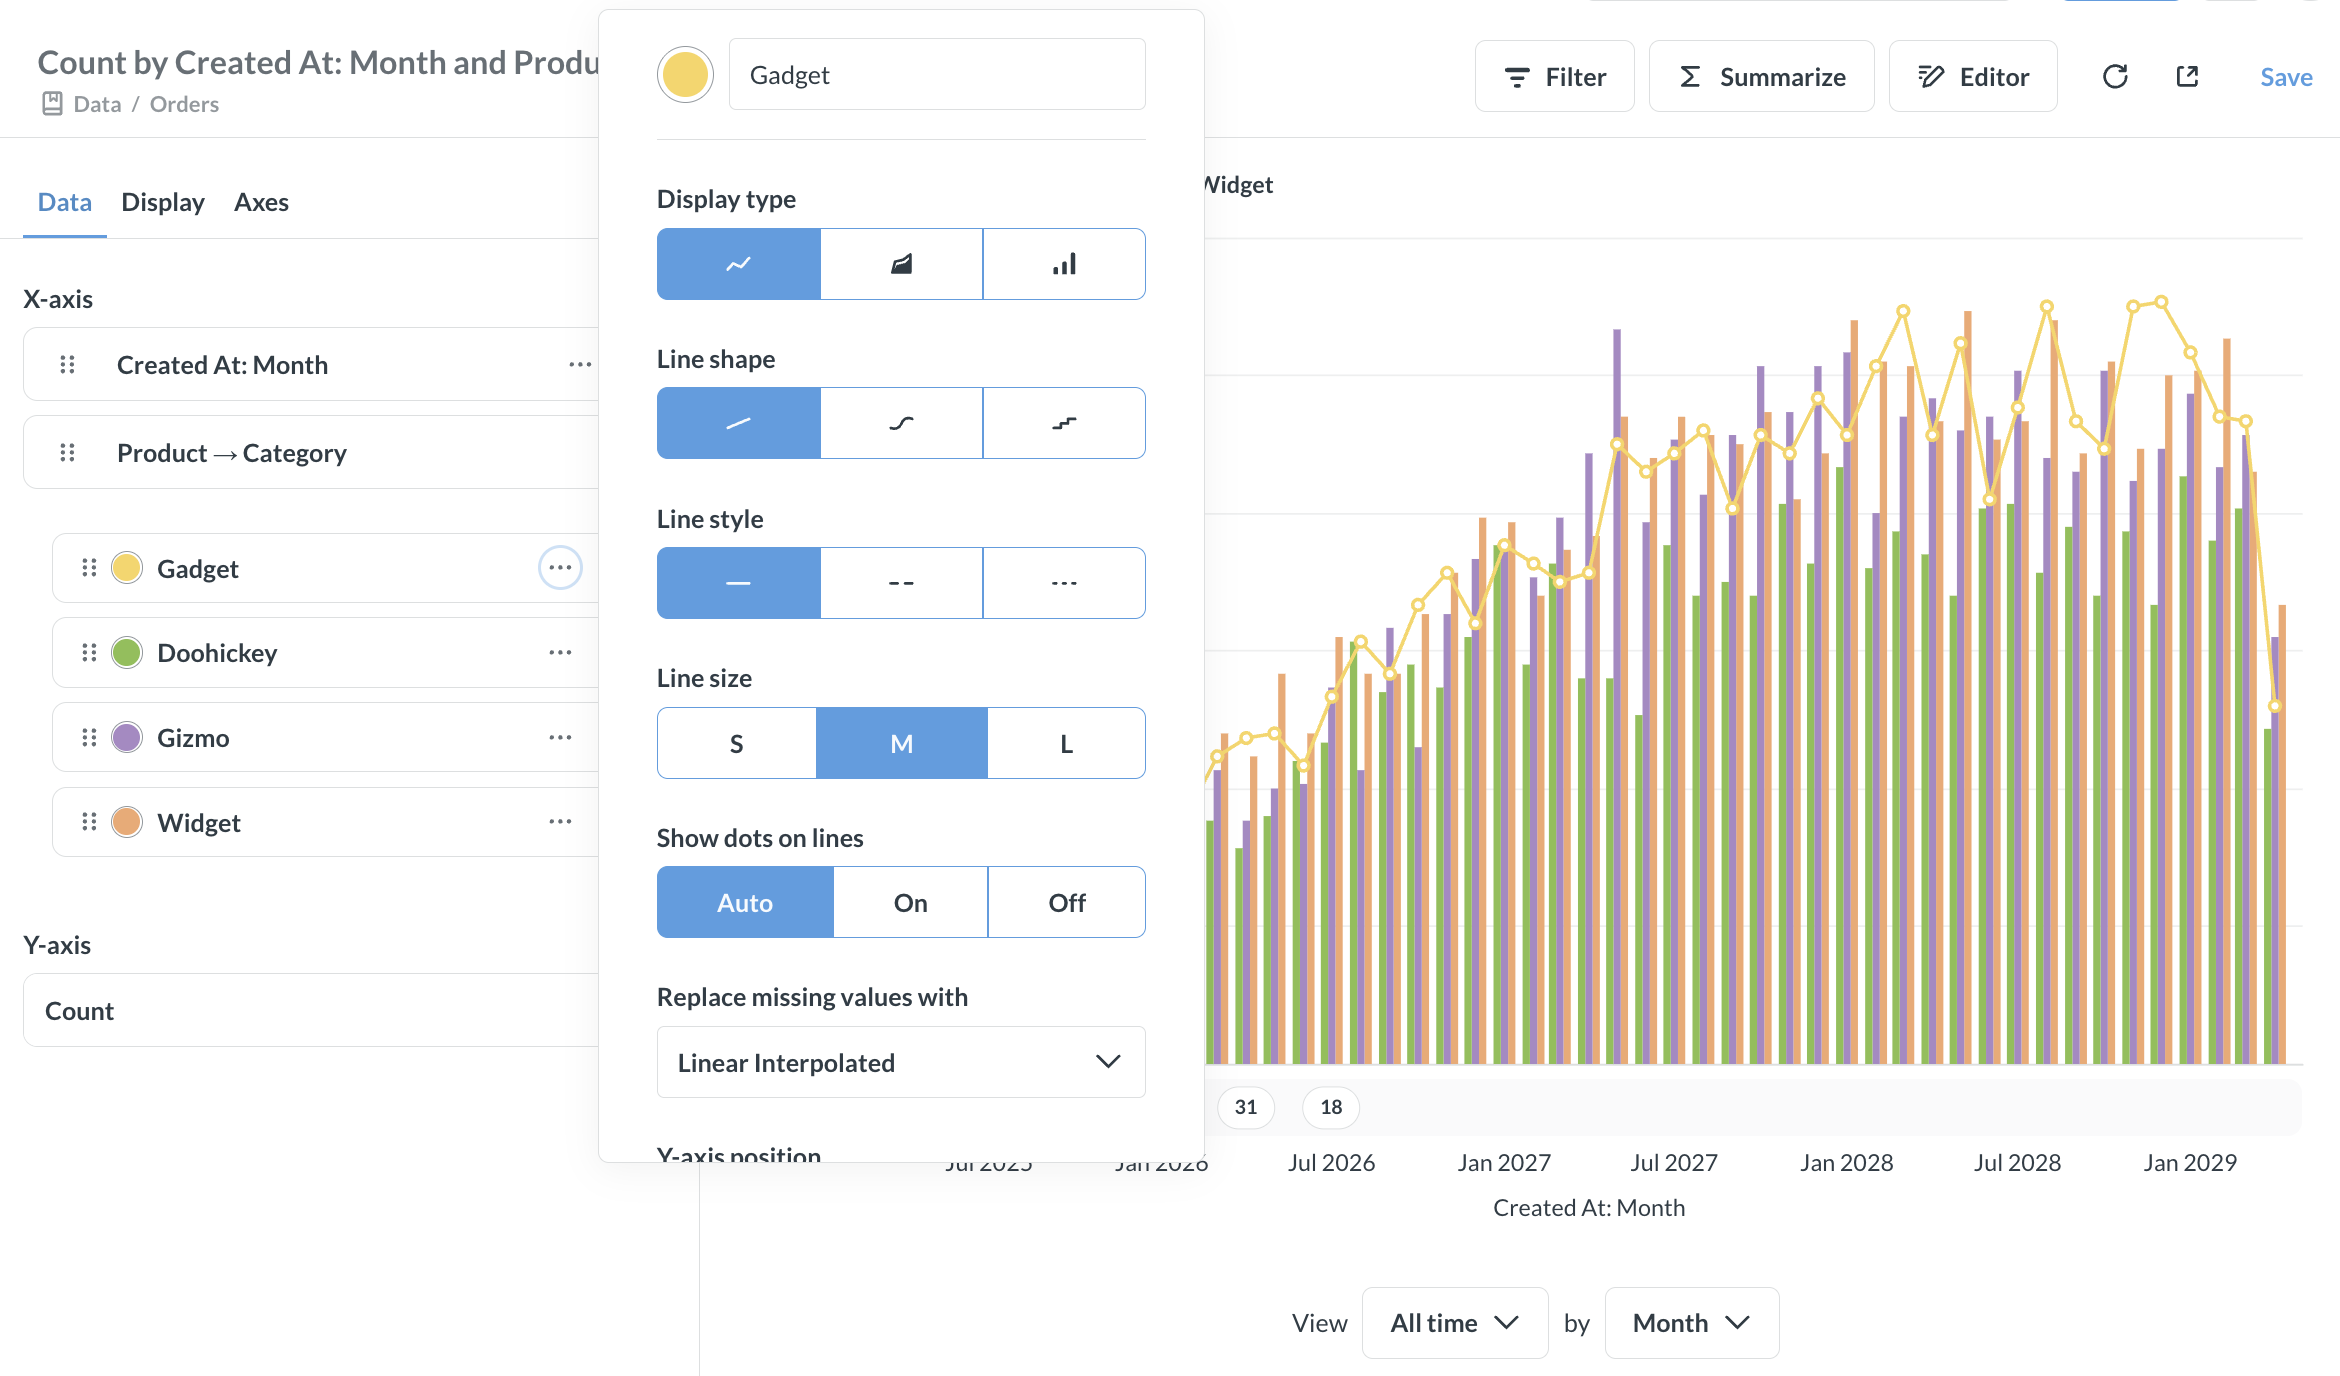
Task: Switch to the Display tab
Action: click(163, 202)
